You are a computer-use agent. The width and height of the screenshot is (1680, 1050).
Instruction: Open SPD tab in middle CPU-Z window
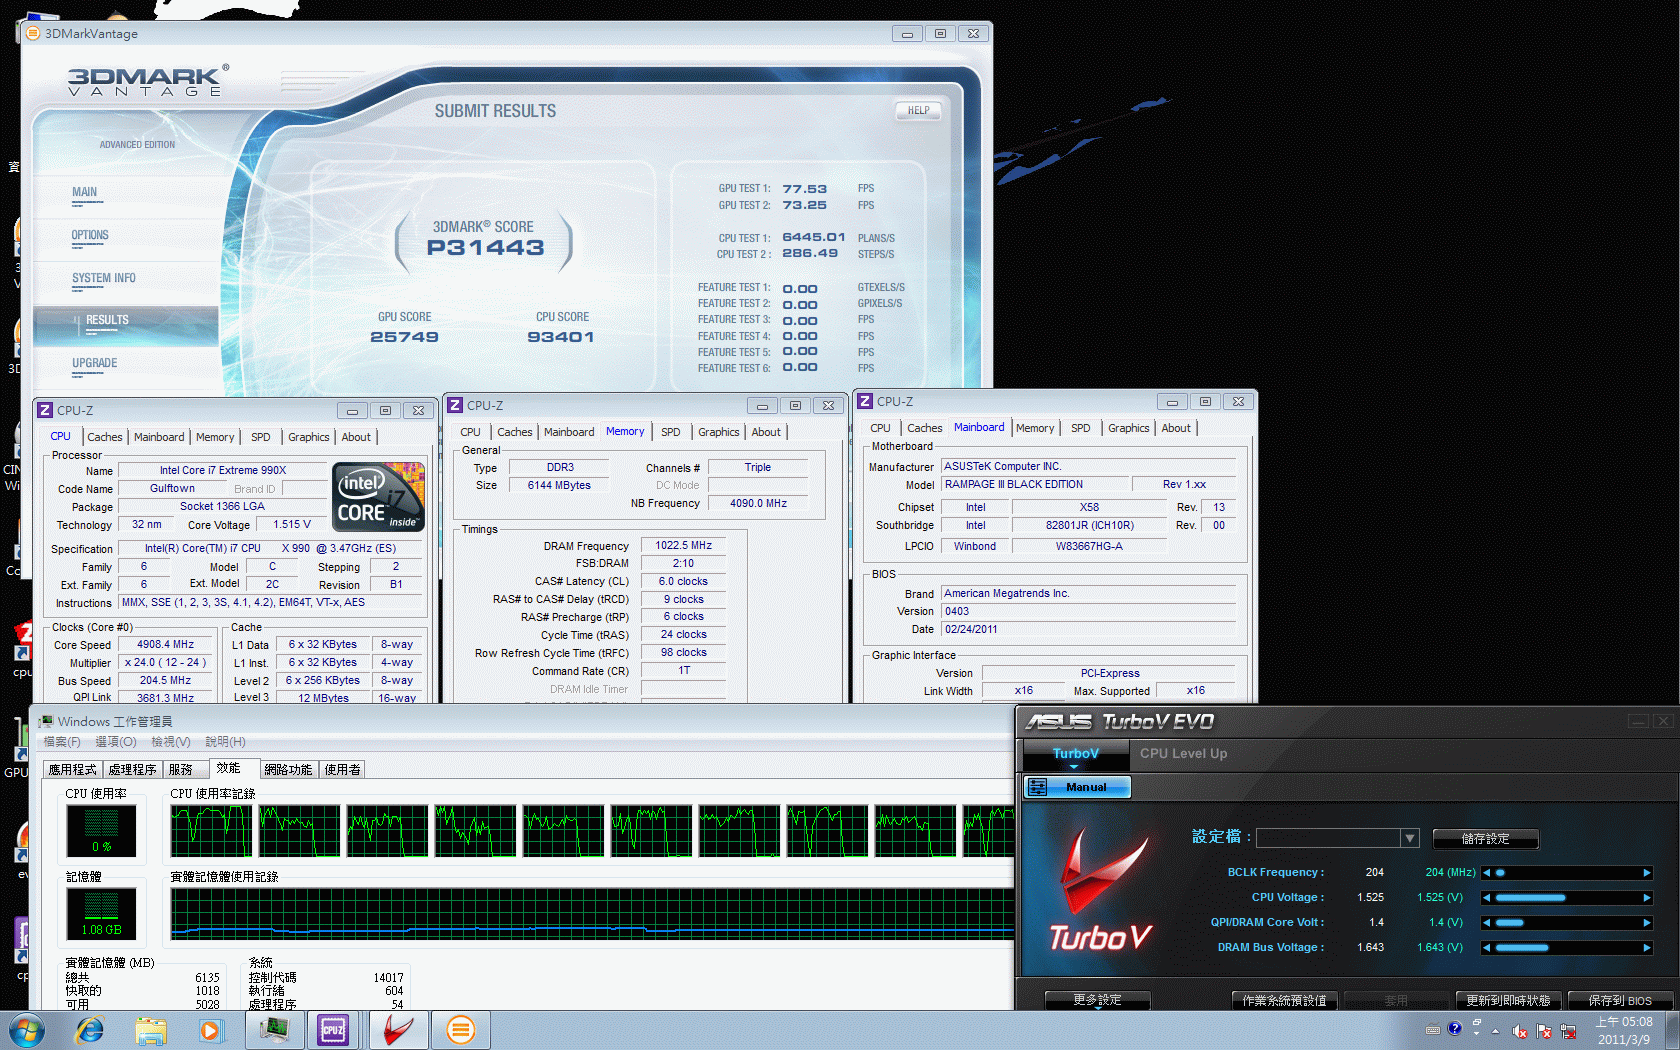(670, 432)
